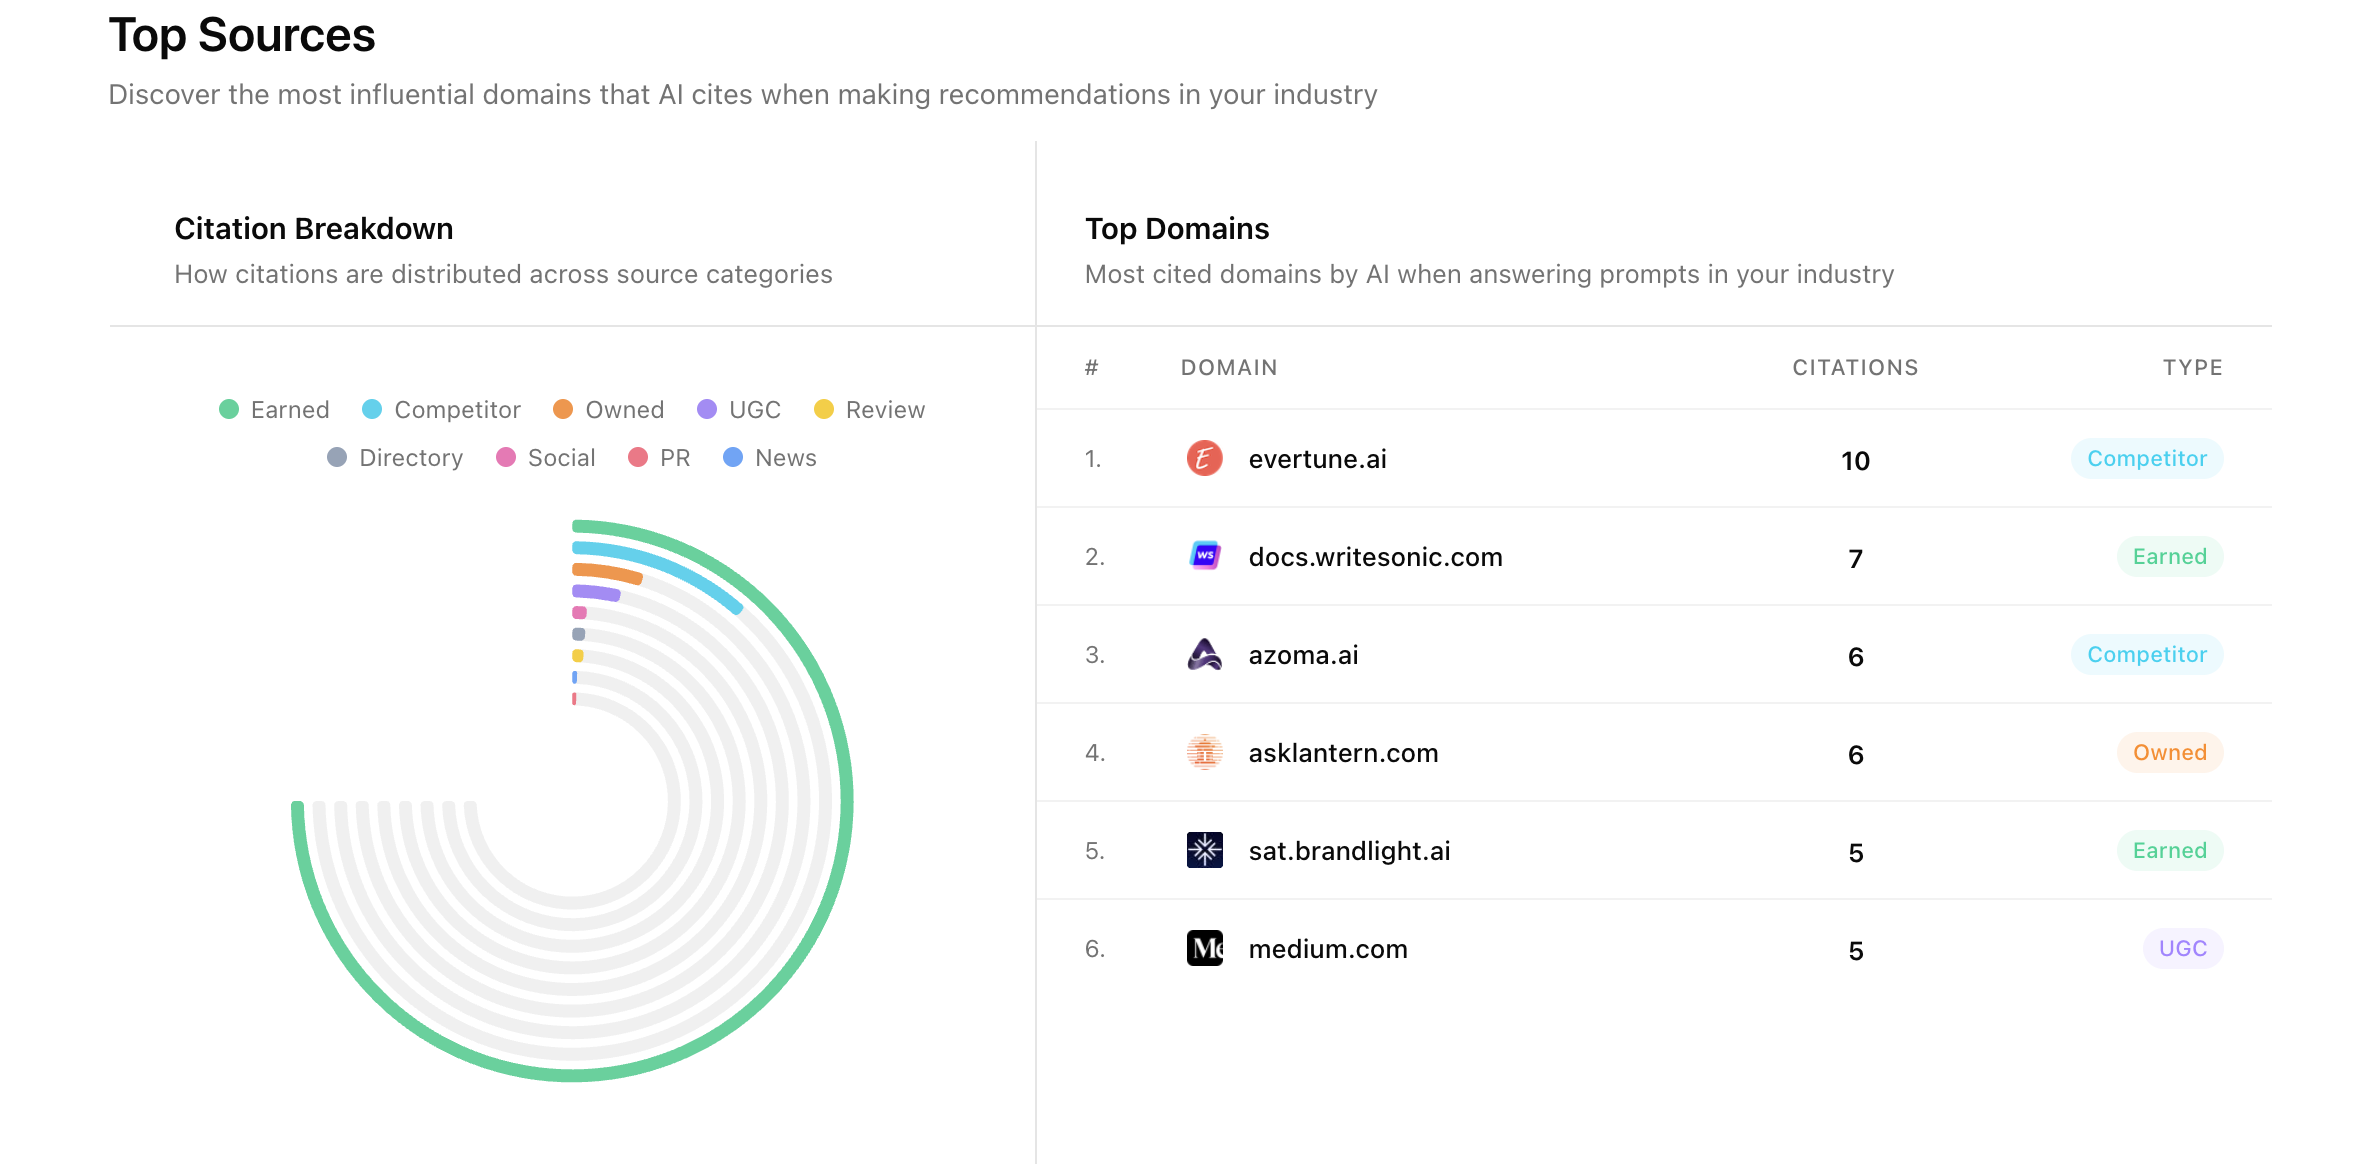Click the evertune.ai favicon in row 1

click(x=1204, y=458)
